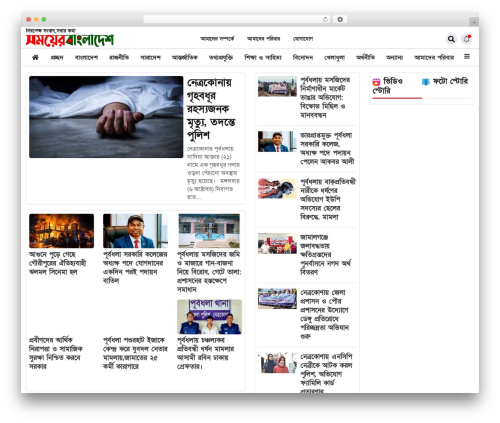Click lead story excerpt নেত্রকোনার পূর্বধলায় সাদিয়া আক্তার
This screenshot has width=500, height=423.
click(213, 173)
